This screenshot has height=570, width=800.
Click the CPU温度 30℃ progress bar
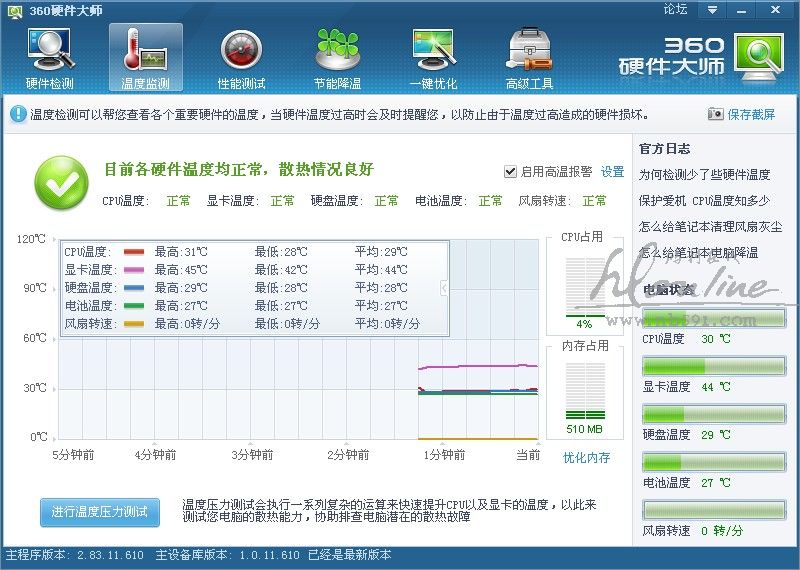click(713, 318)
